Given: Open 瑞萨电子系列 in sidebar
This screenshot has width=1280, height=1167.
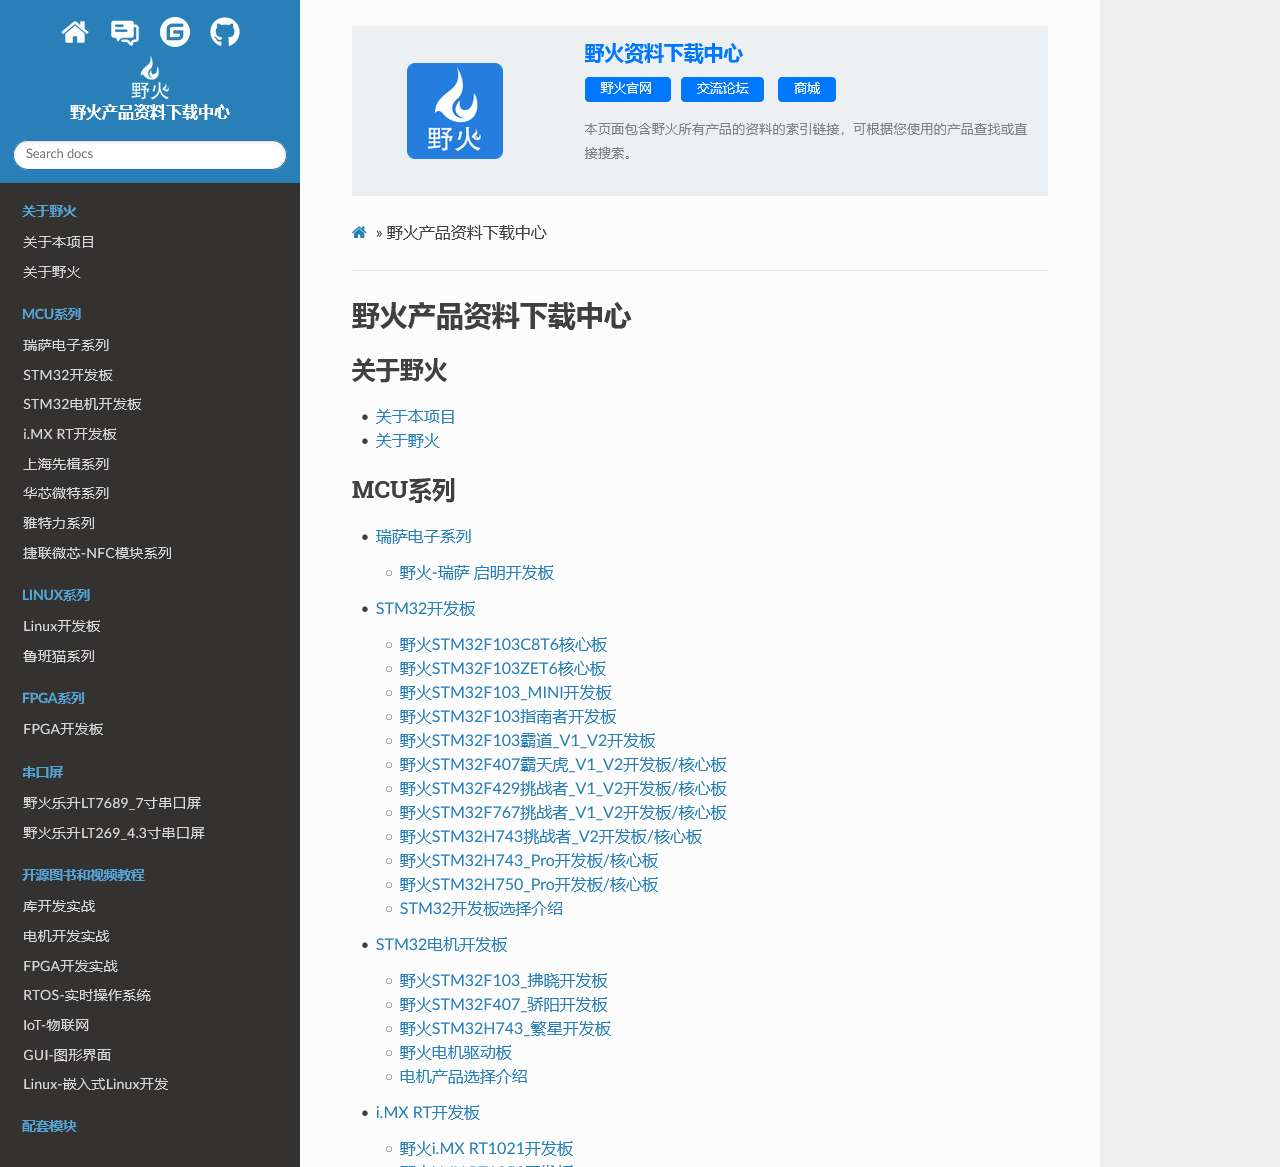Looking at the screenshot, I should (x=66, y=345).
